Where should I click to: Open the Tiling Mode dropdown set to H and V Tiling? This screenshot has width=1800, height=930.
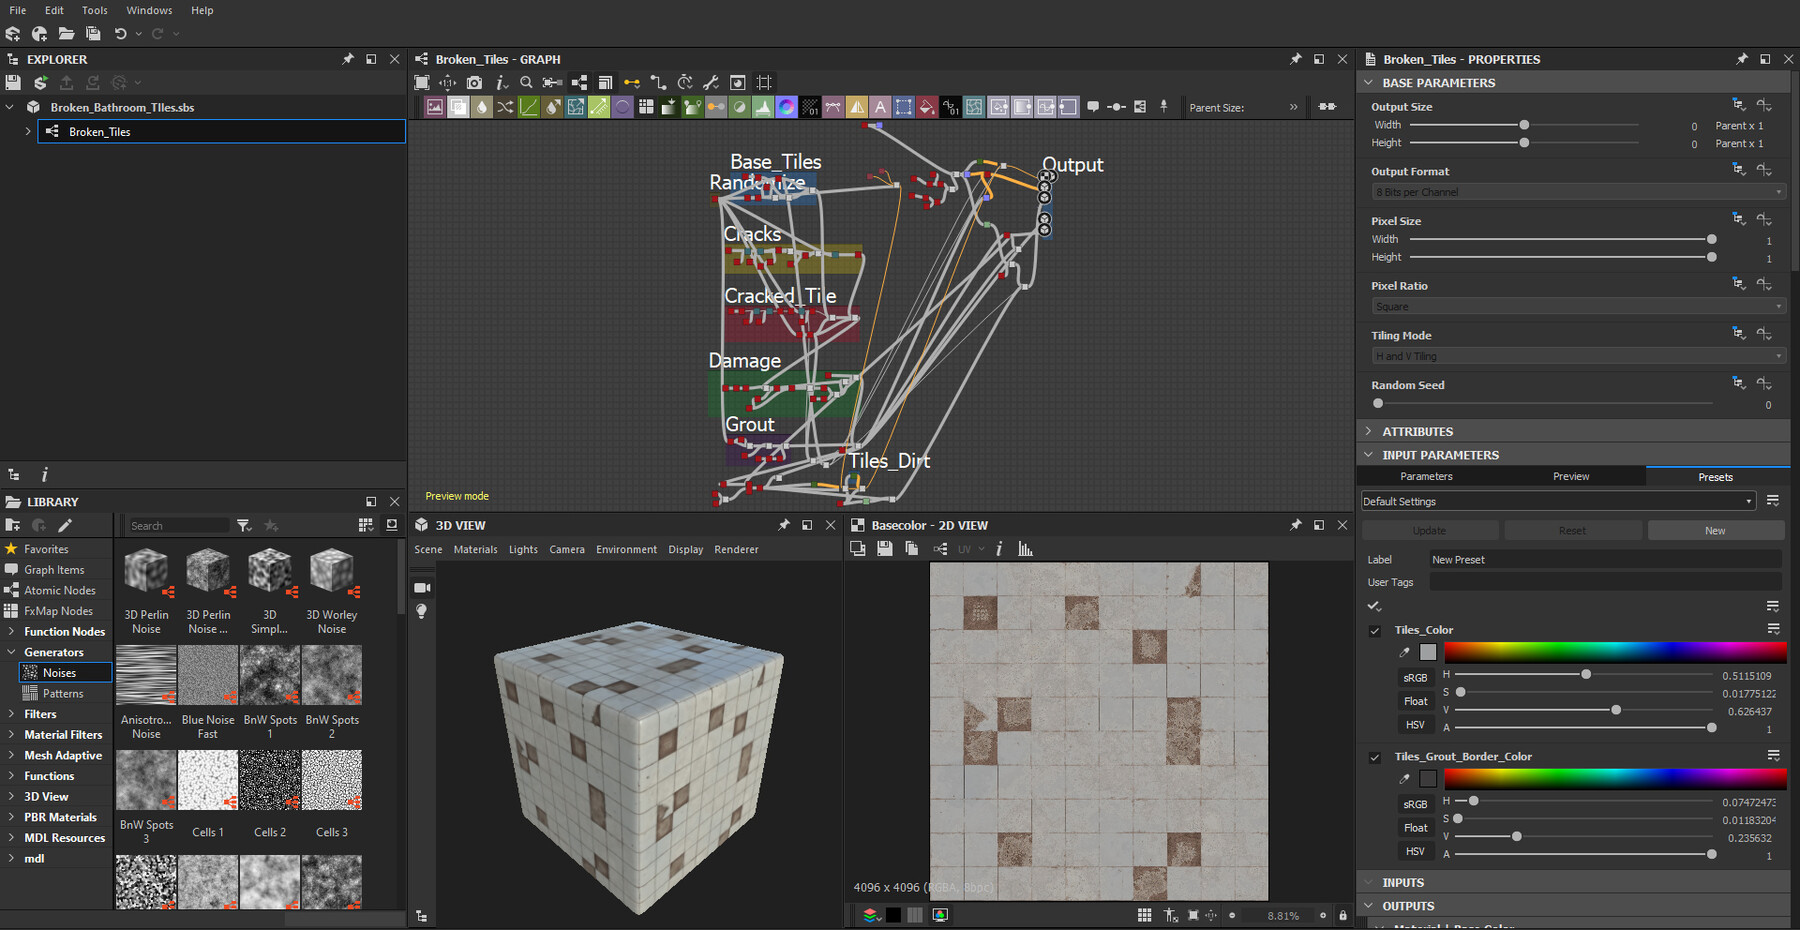pyautogui.click(x=1577, y=355)
